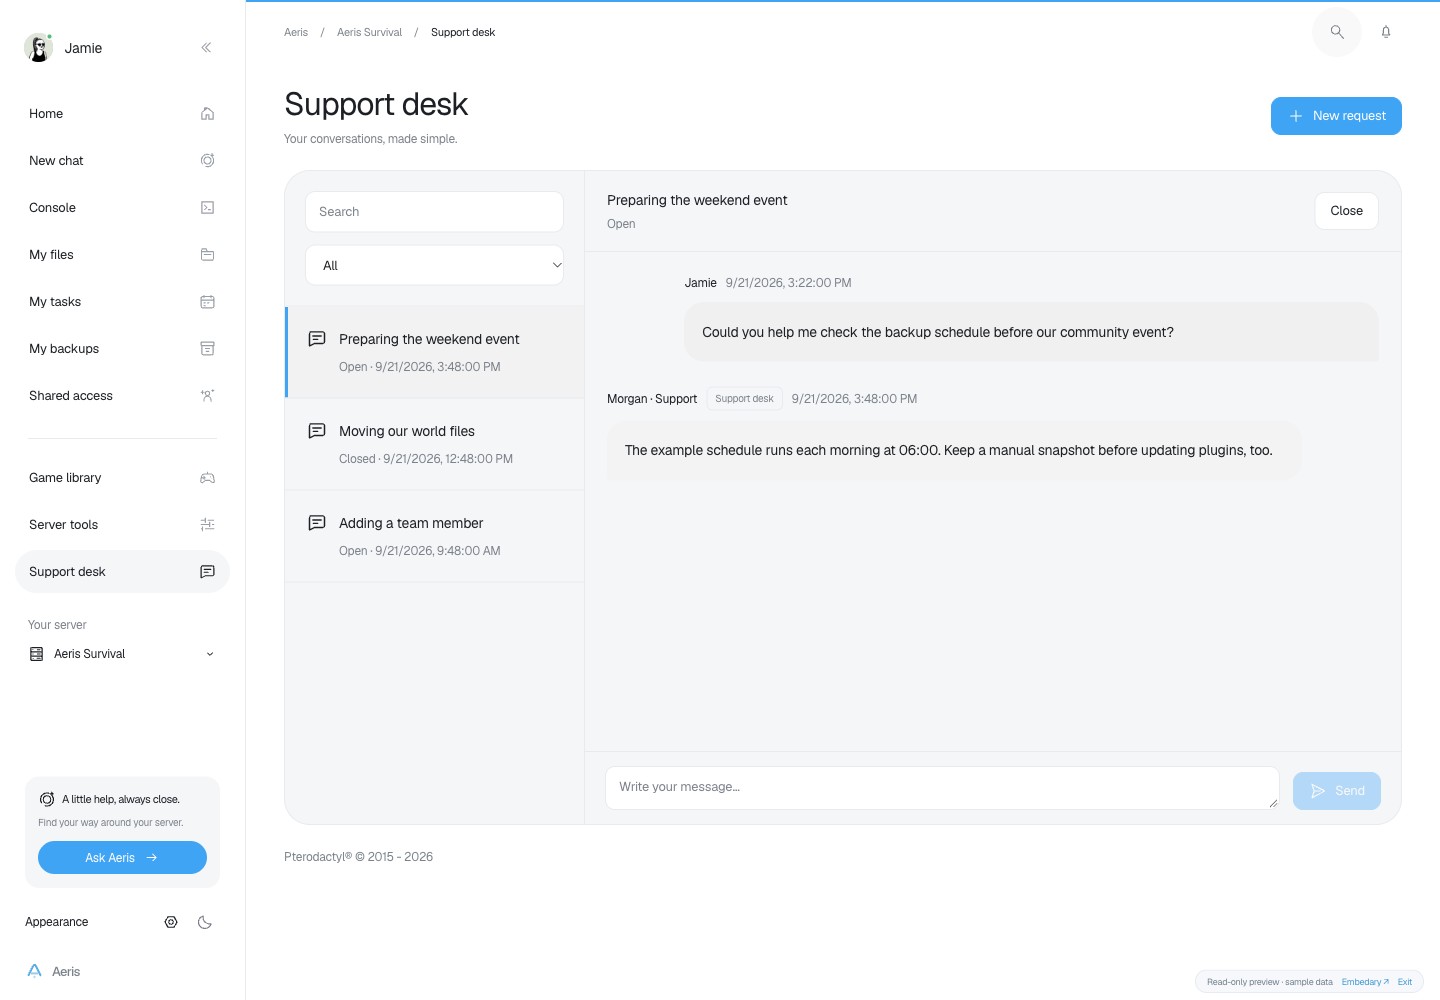Click chat icon of Adding a team member
Viewport: 1440px width, 1000px height.
click(317, 523)
